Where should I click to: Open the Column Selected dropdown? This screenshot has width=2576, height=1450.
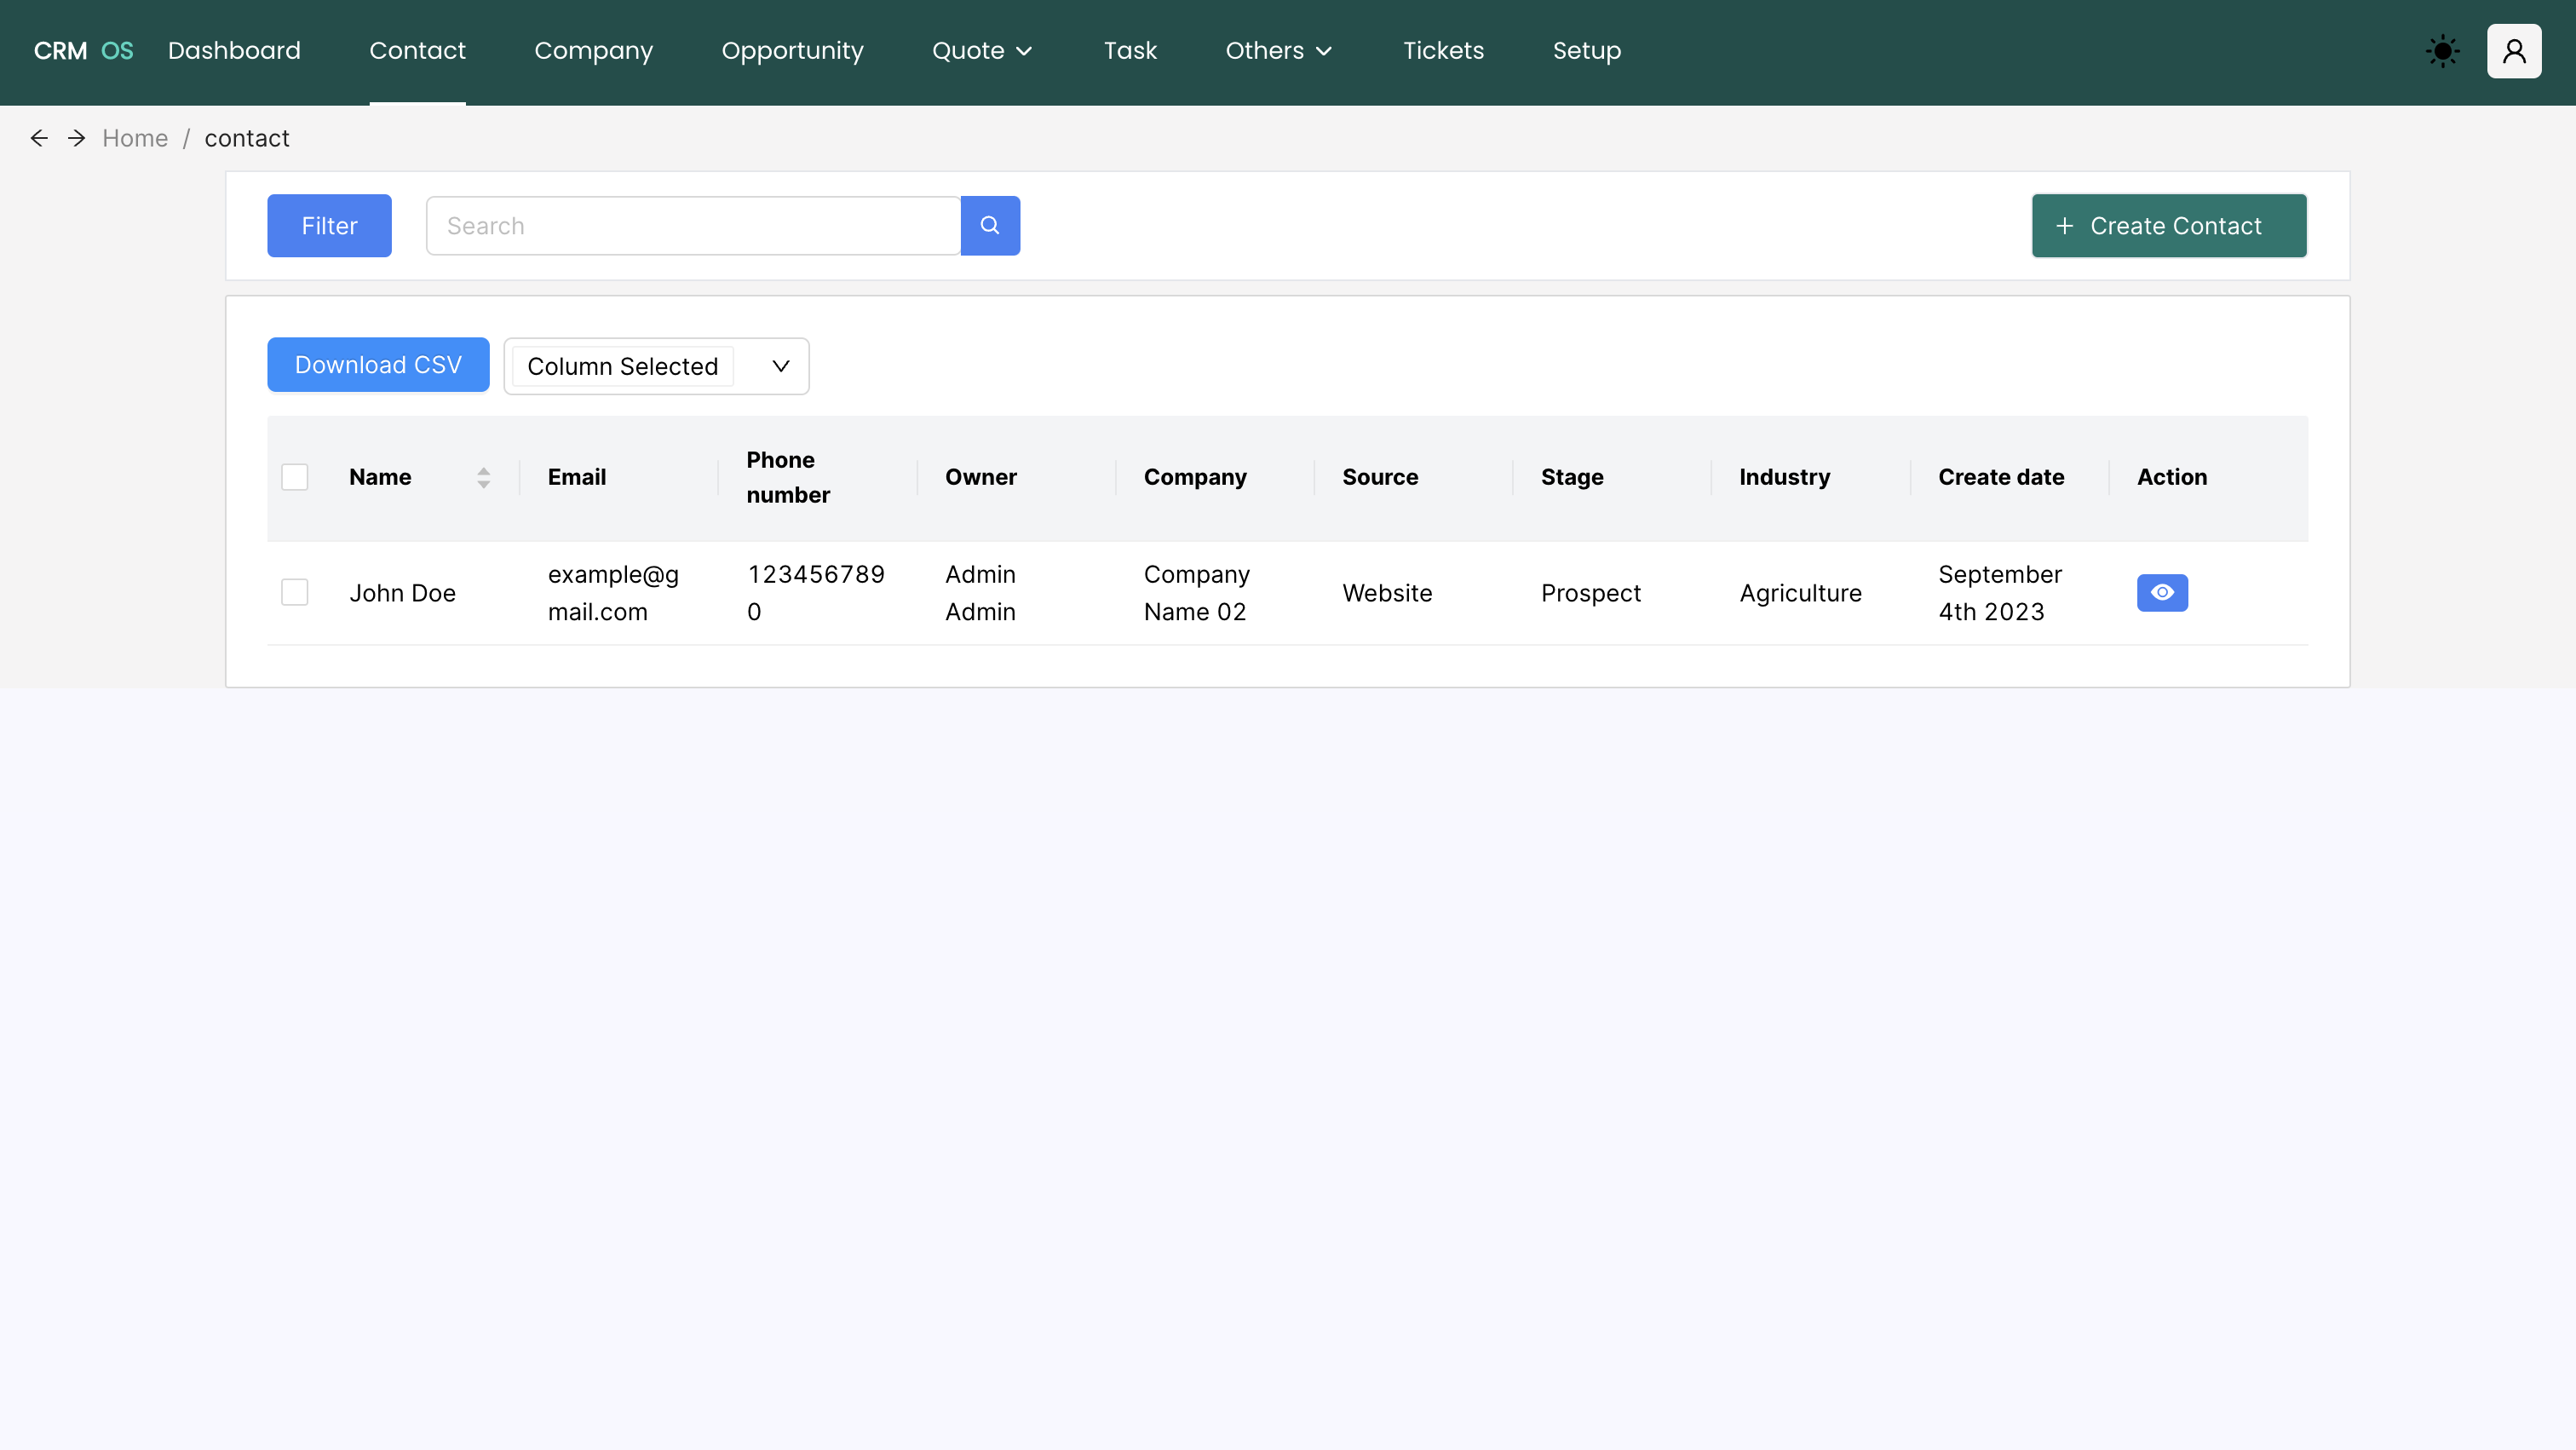click(655, 366)
